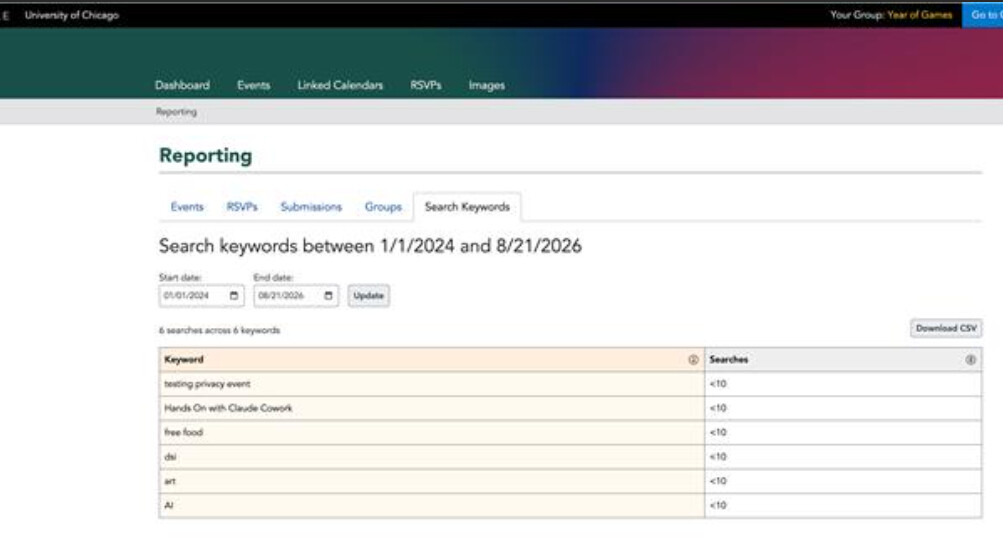Click the Update button

tap(368, 295)
